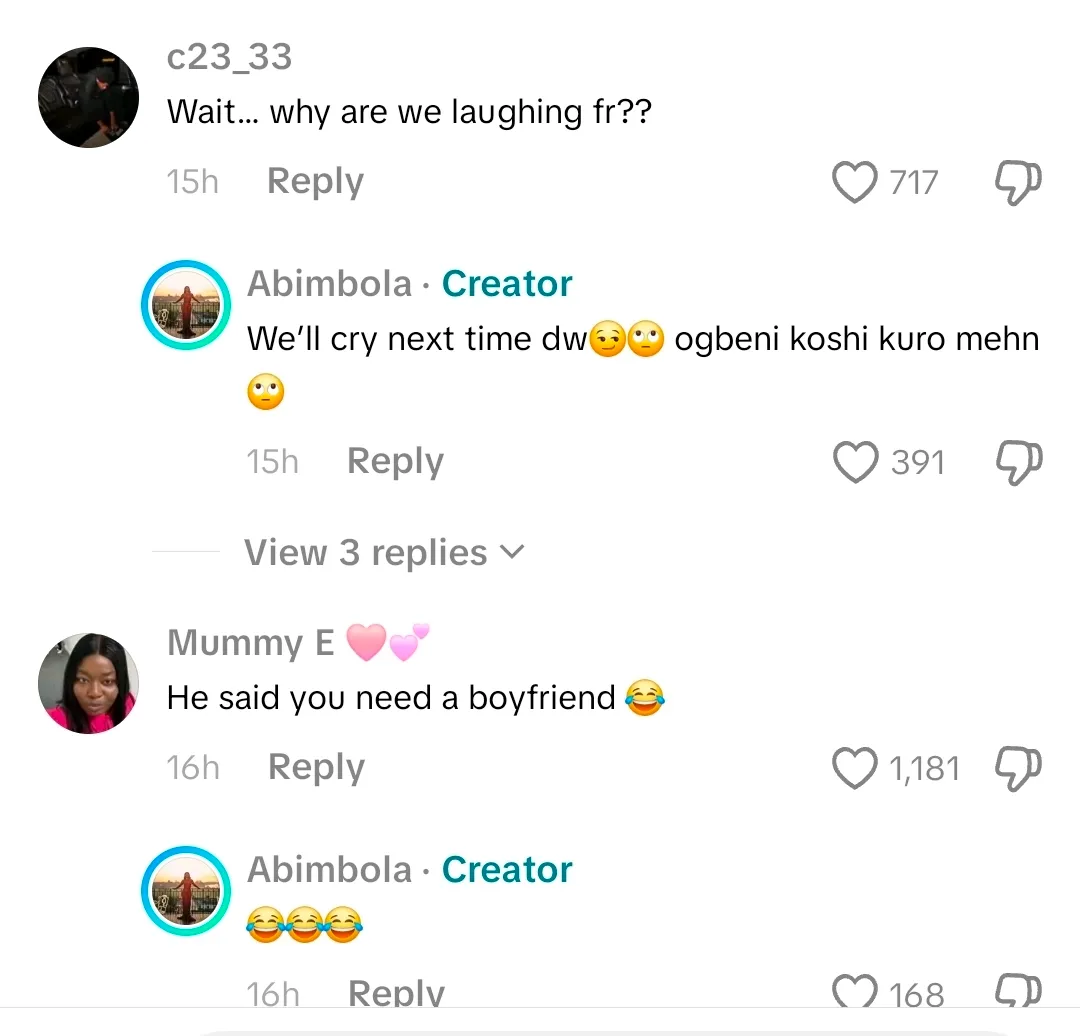Dislike c23_33's comment
The image size is (1080, 1036).
(x=1019, y=183)
